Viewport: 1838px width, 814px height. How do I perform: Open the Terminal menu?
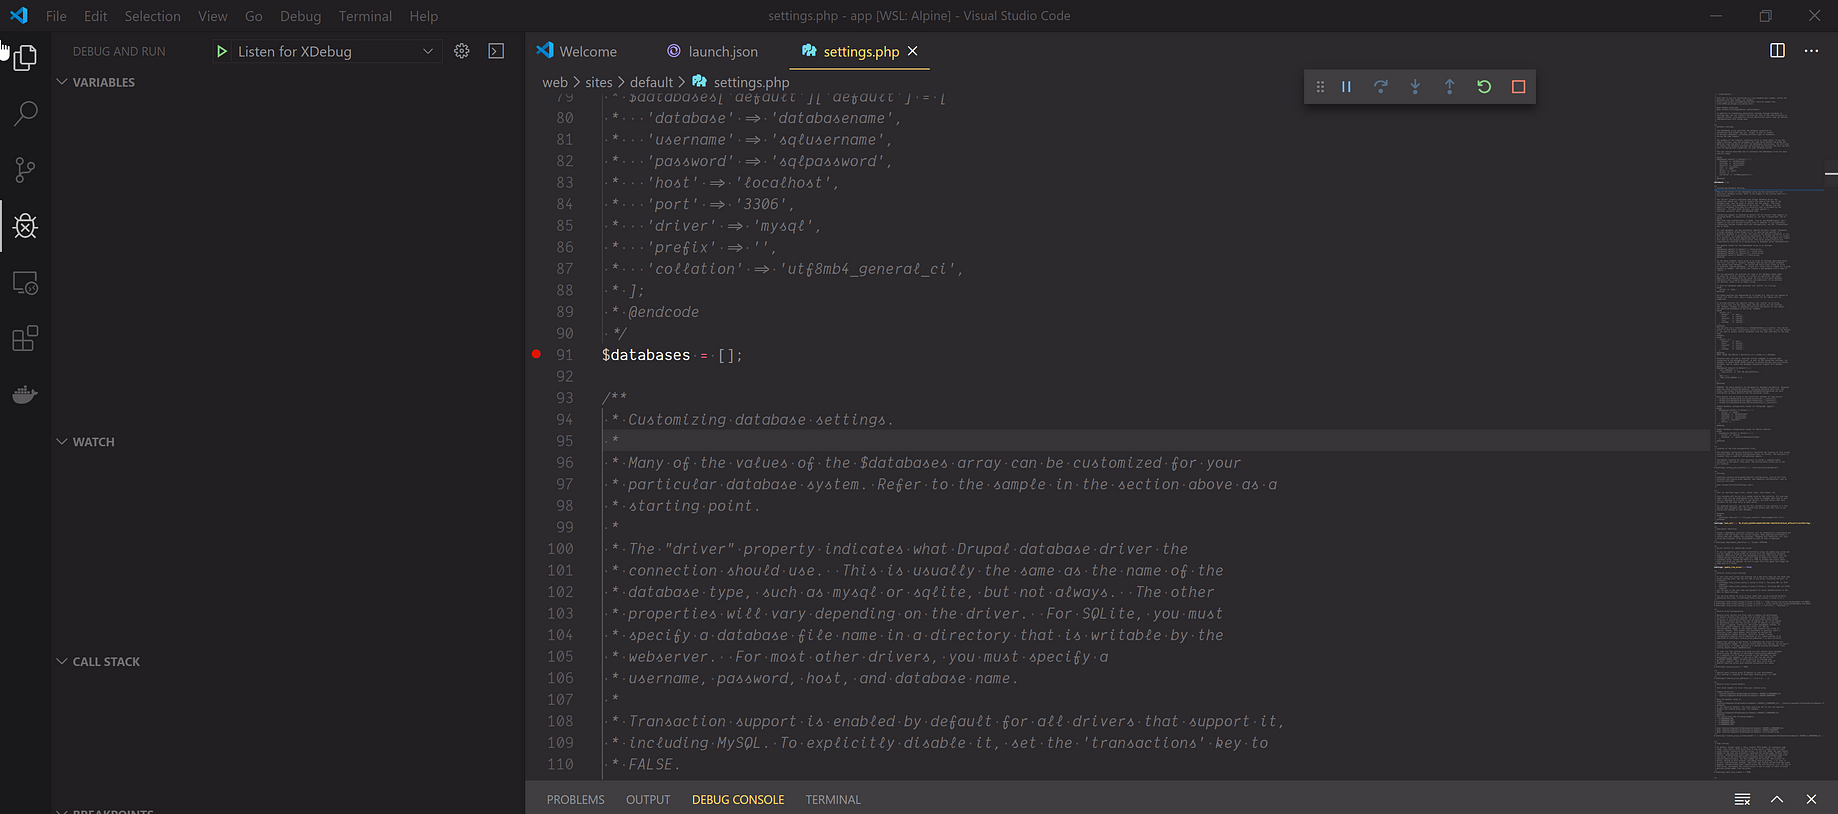365,16
